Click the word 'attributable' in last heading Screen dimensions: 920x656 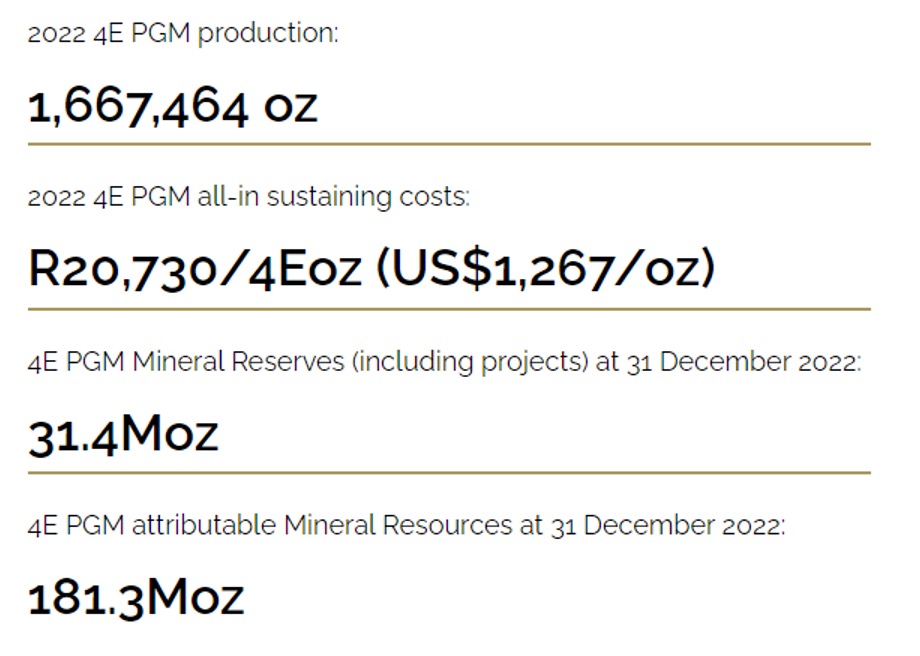pos(204,525)
